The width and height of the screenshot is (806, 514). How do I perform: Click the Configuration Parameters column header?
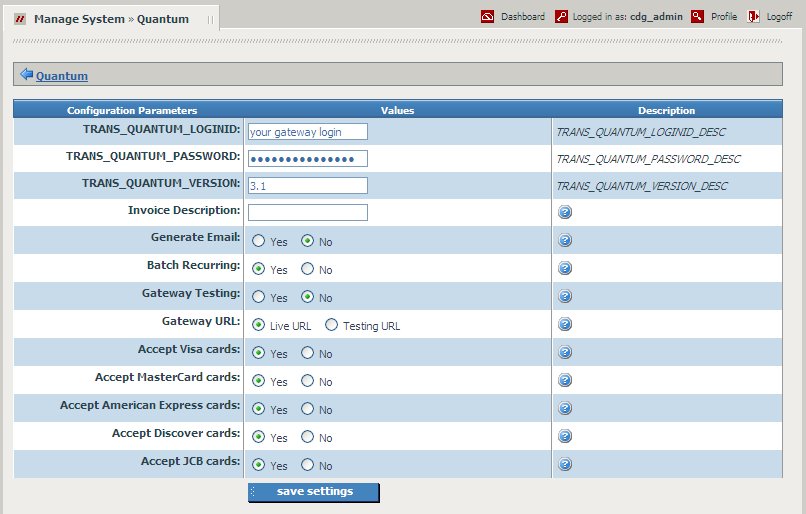click(132, 111)
